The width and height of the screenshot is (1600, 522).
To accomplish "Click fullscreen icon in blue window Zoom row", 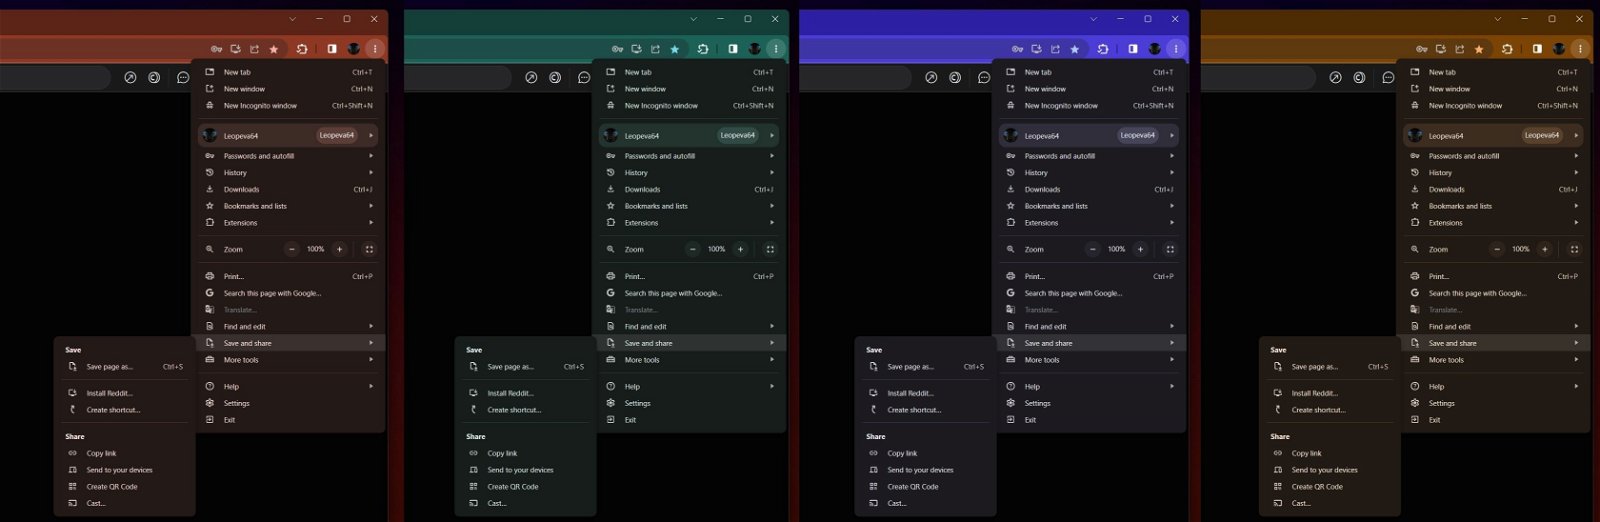I will (1170, 249).
